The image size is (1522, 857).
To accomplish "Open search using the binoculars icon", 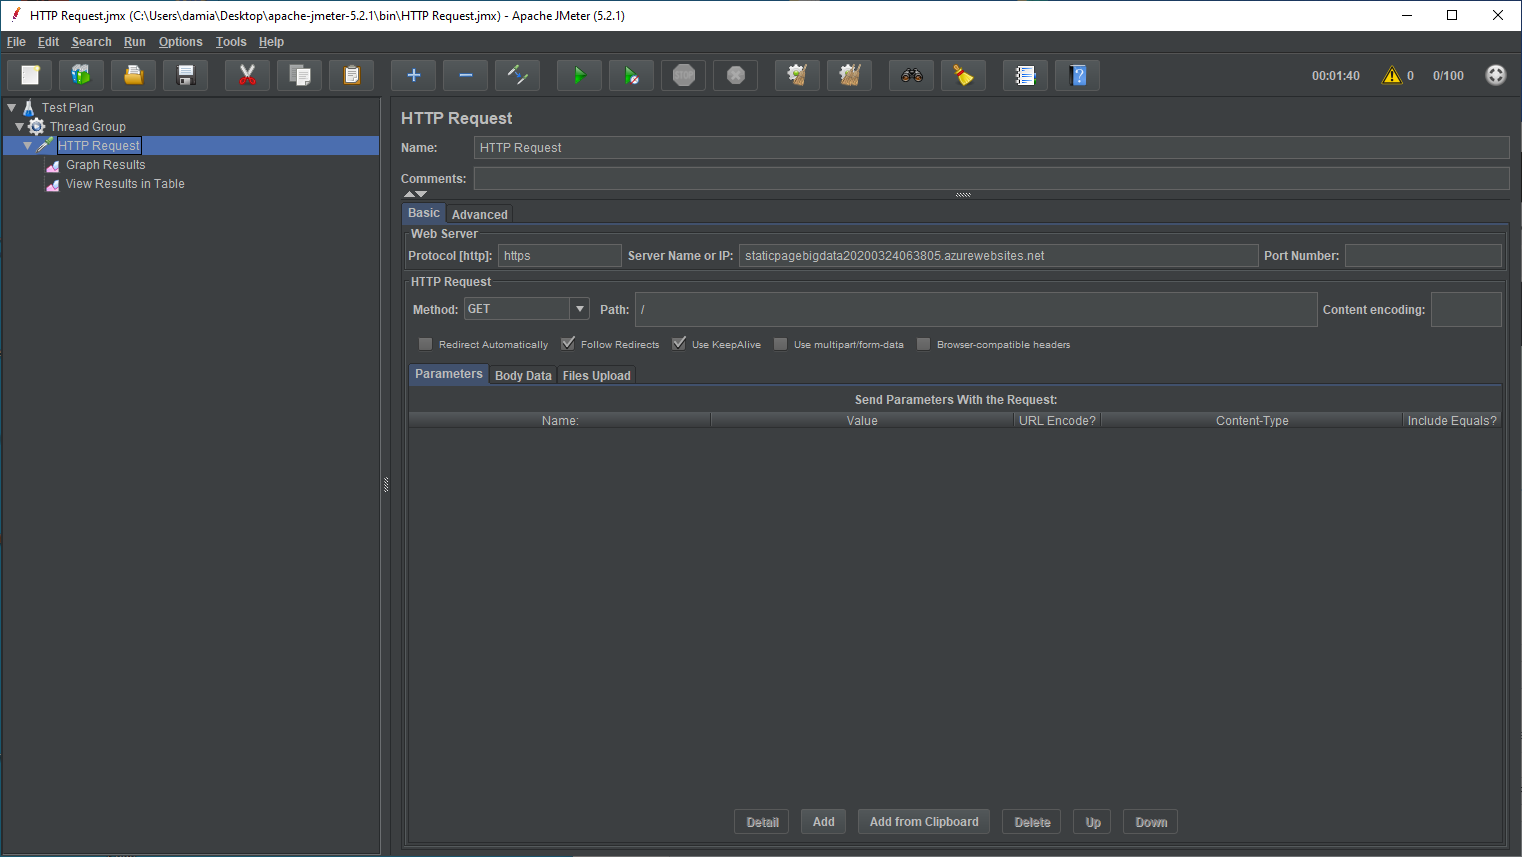I will 911,75.
